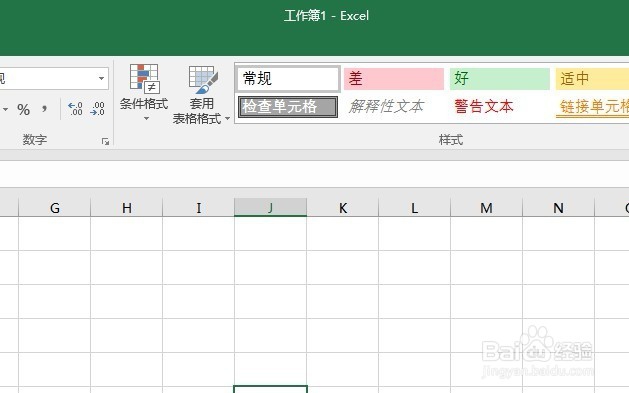Select column J header
This screenshot has width=629, height=393.
click(270, 208)
